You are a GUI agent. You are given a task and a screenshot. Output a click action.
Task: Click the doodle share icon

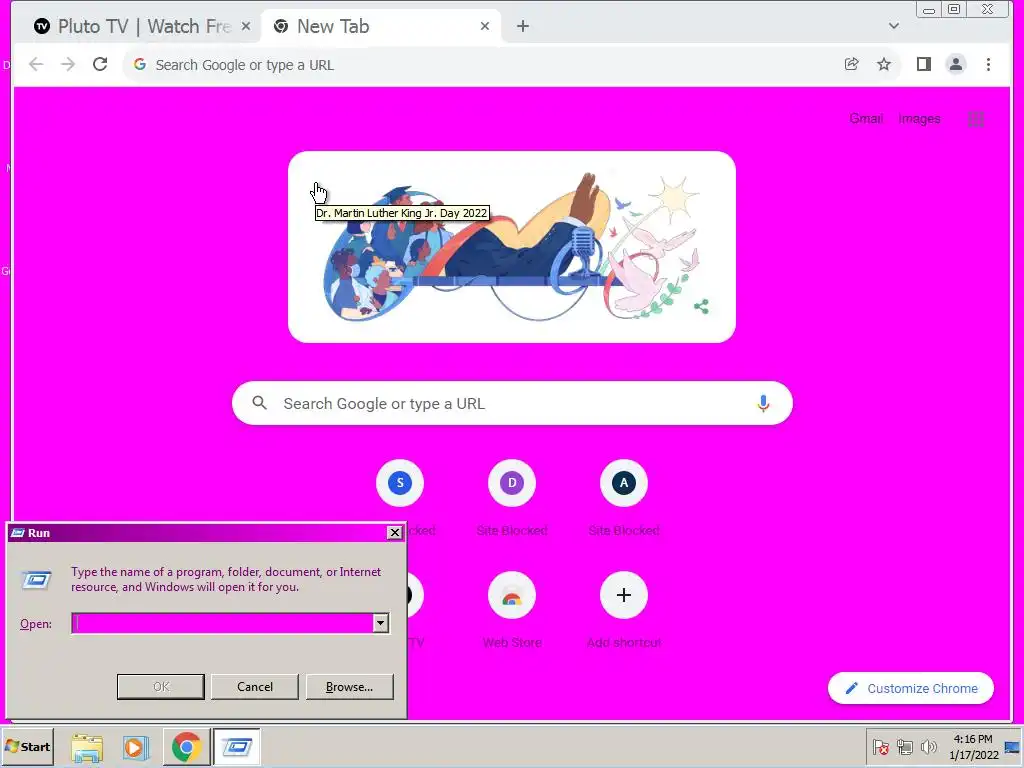pos(701,306)
